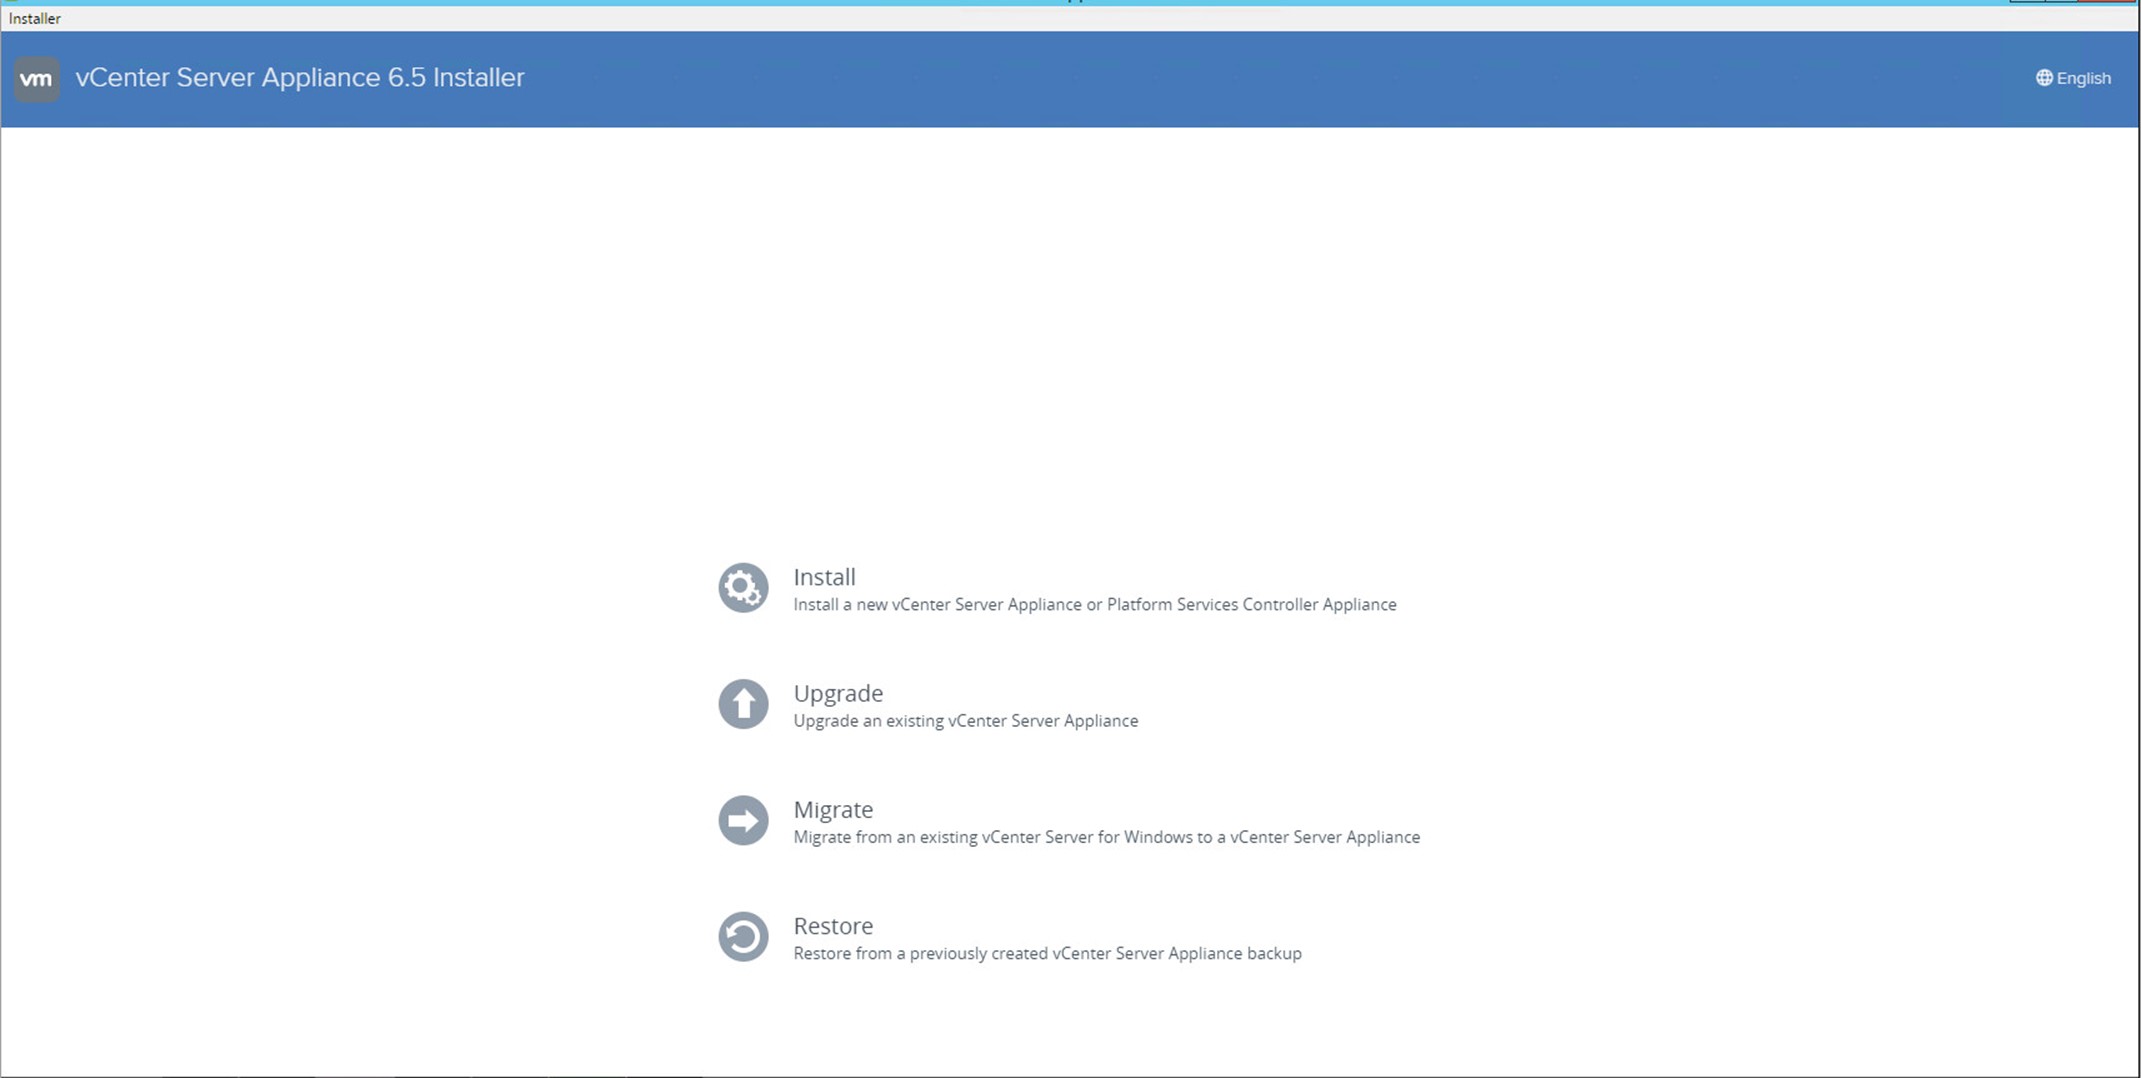The width and height of the screenshot is (2141, 1078).
Task: Select the Install heading
Action: pos(824,577)
